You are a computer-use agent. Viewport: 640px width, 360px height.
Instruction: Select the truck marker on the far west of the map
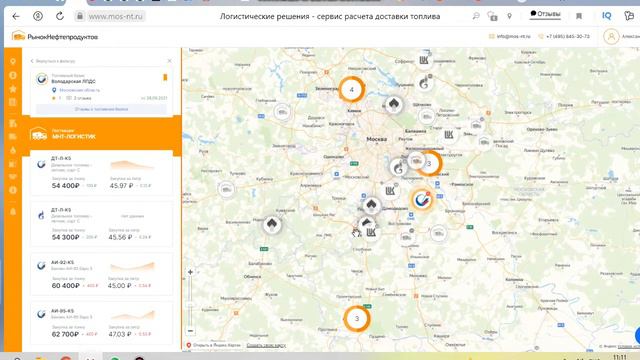[227, 189]
